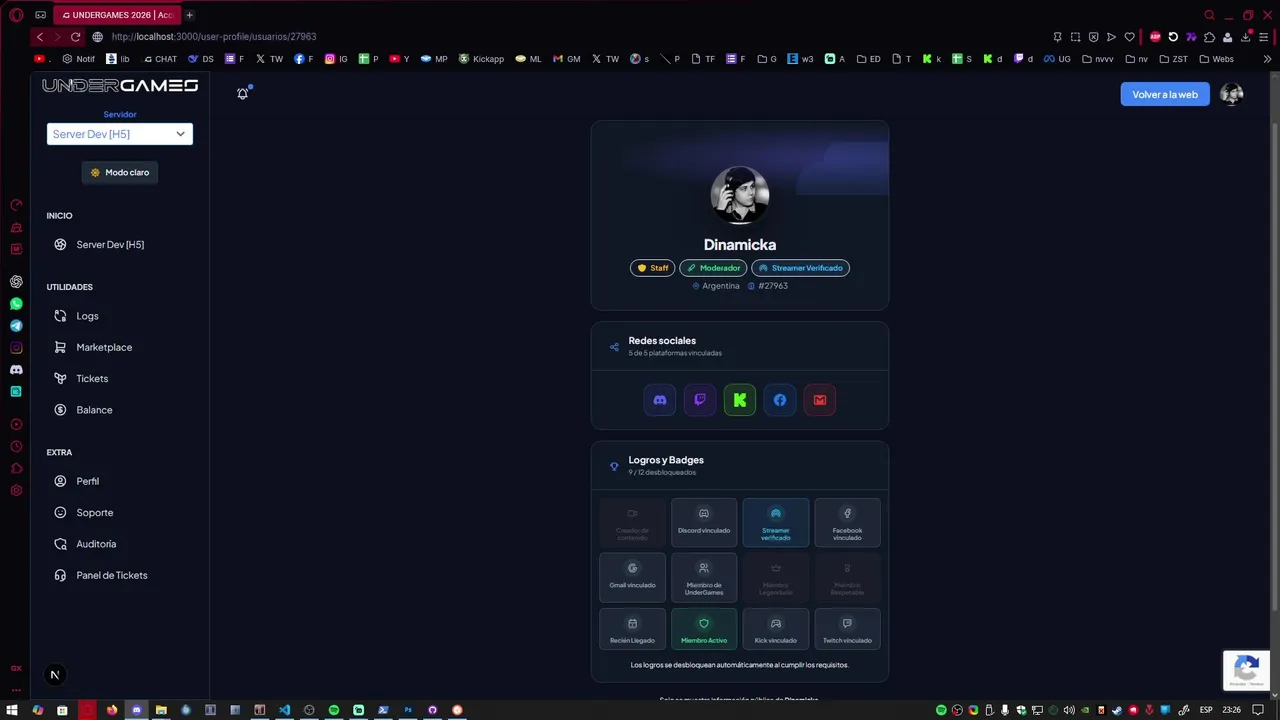This screenshot has width=1280, height=720.
Task: Switch to UNDERGAMES 2026 tab
Action: coord(116,15)
